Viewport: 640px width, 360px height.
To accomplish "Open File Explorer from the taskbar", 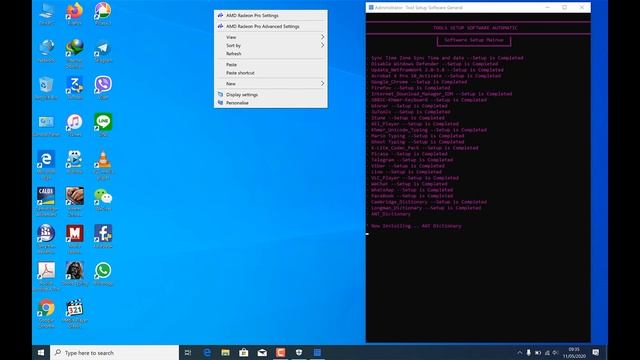I will coord(225,353).
